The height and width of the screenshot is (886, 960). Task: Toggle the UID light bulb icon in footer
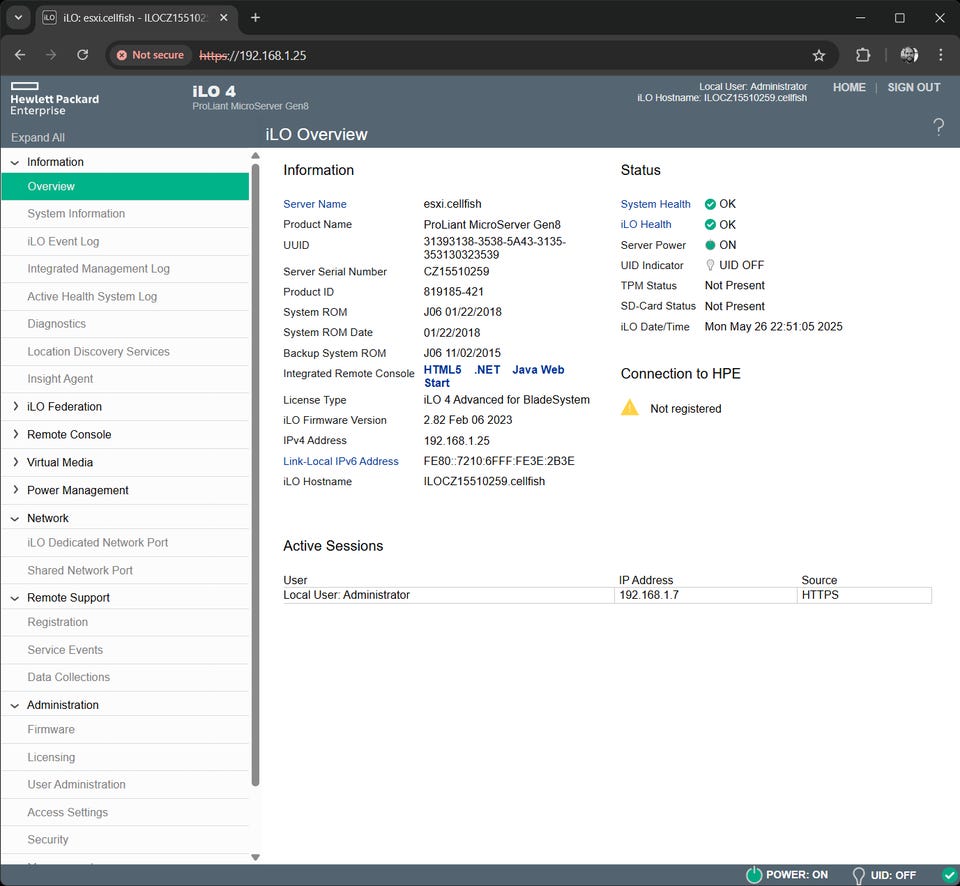[858, 875]
